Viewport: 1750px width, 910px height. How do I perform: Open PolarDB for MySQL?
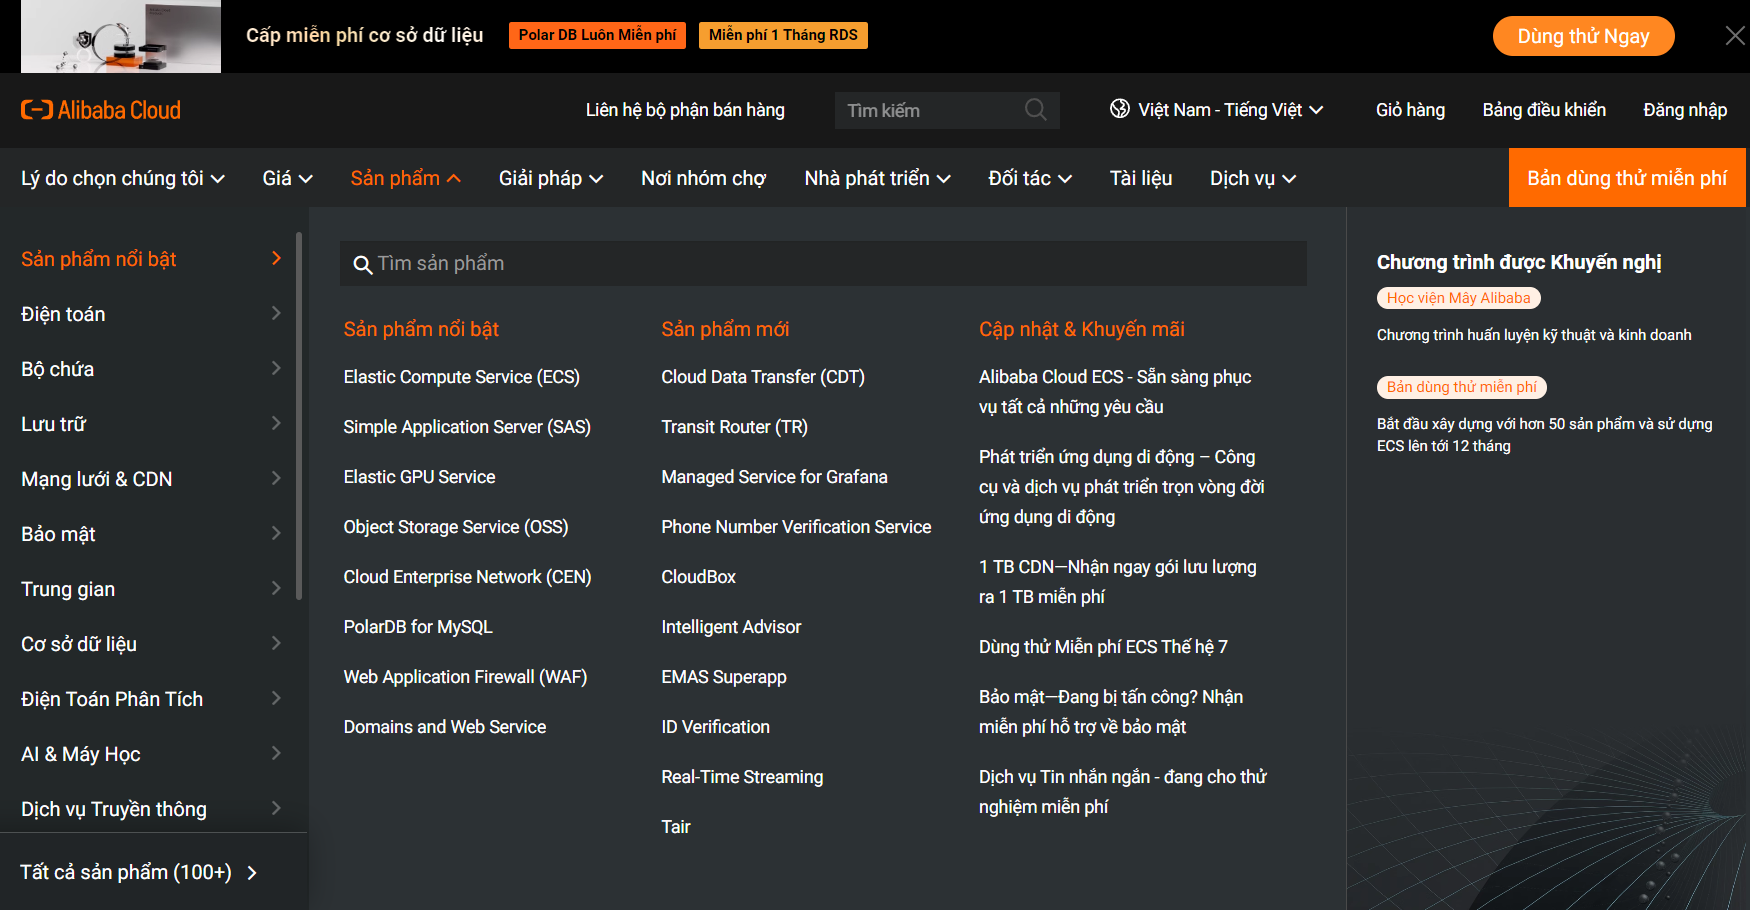418,627
